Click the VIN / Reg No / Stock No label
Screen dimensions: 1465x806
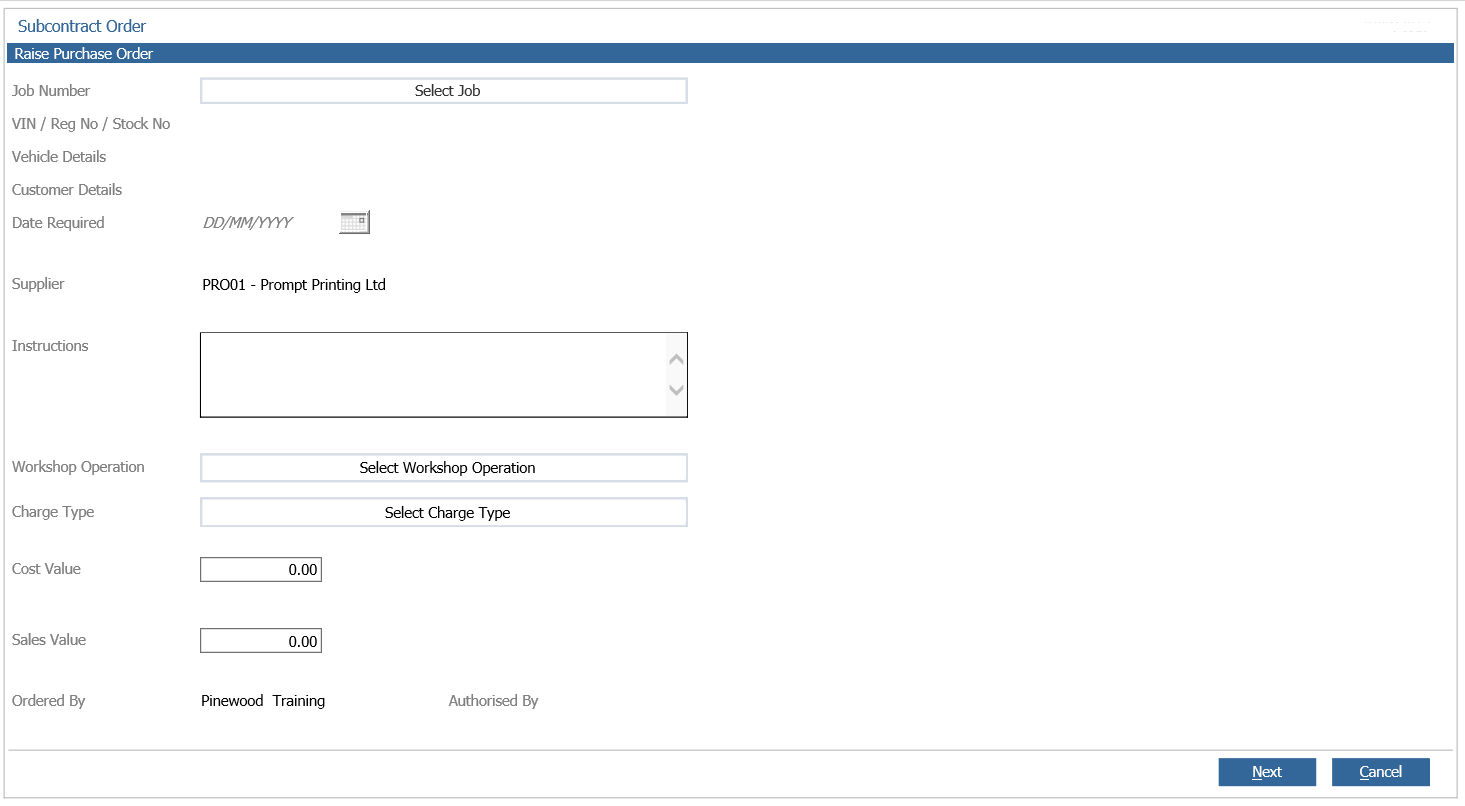click(x=91, y=124)
